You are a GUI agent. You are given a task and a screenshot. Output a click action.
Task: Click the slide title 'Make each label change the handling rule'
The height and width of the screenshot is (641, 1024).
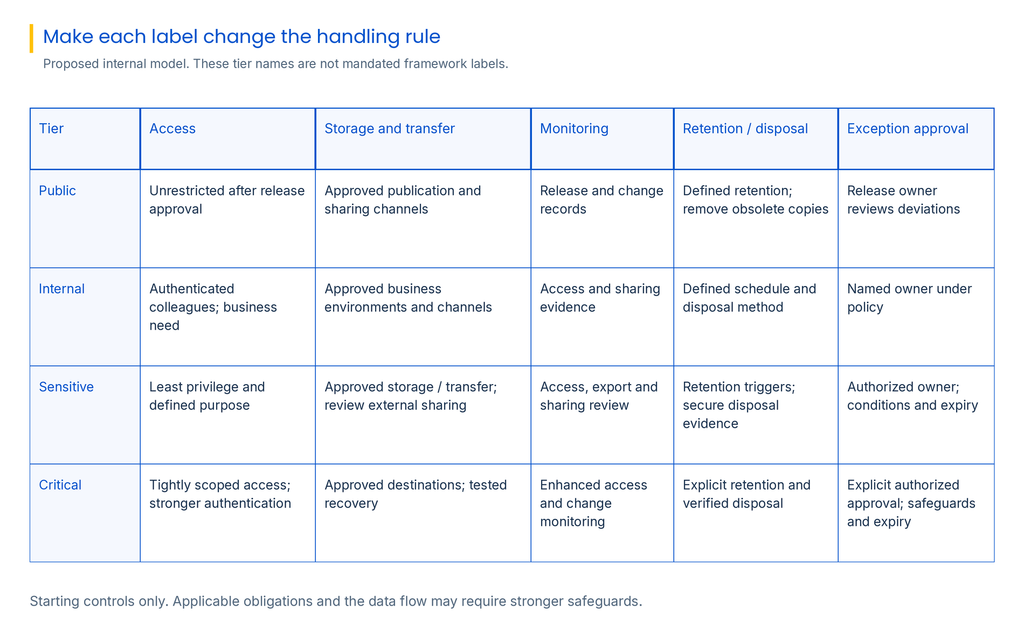click(x=242, y=37)
